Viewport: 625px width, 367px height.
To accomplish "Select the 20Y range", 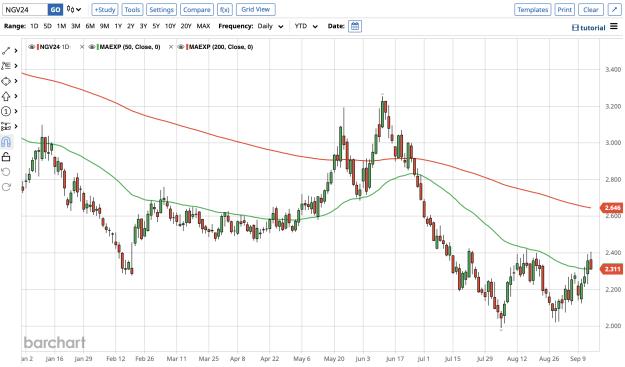I will pos(186,26).
